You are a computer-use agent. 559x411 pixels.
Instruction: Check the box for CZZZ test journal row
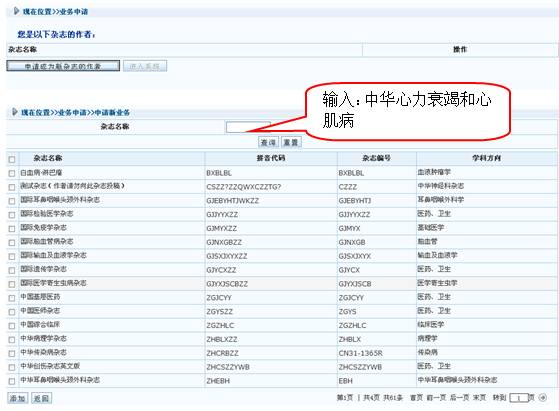pos(12,187)
